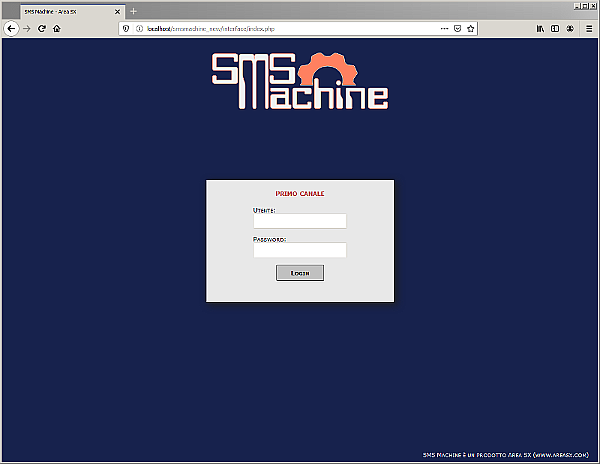Open page actions three-dots menu
The height and width of the screenshot is (464, 600).
[444, 29]
